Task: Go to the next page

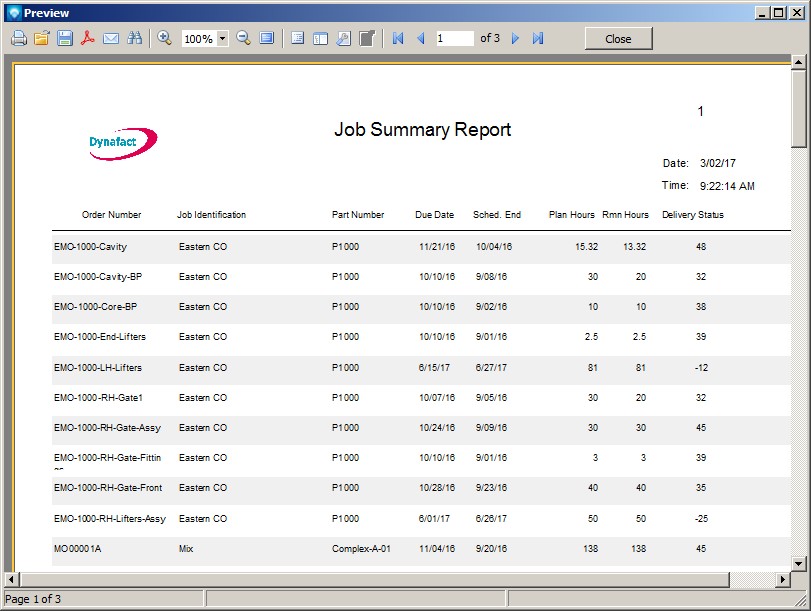Action: [516, 38]
